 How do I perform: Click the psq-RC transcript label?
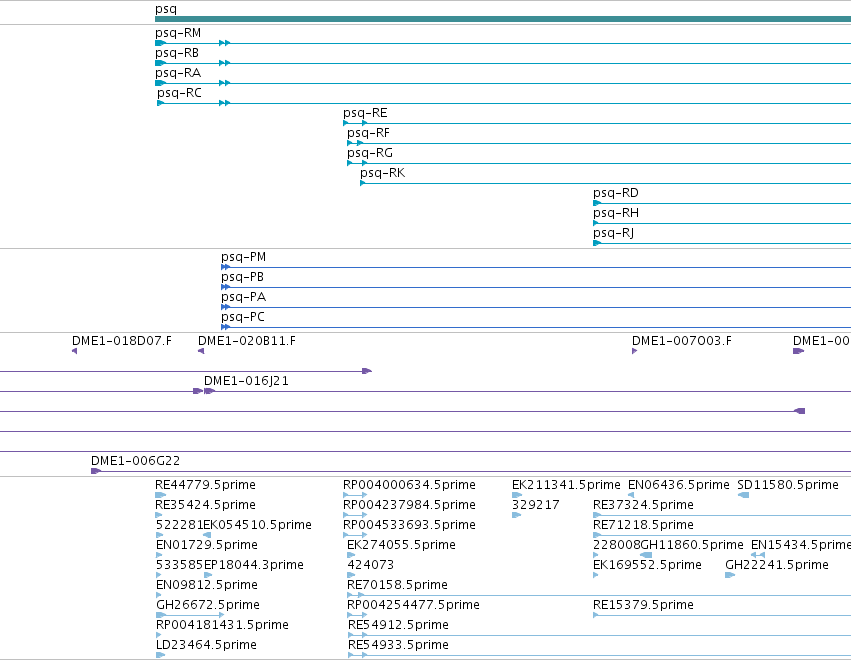pyautogui.click(x=179, y=93)
